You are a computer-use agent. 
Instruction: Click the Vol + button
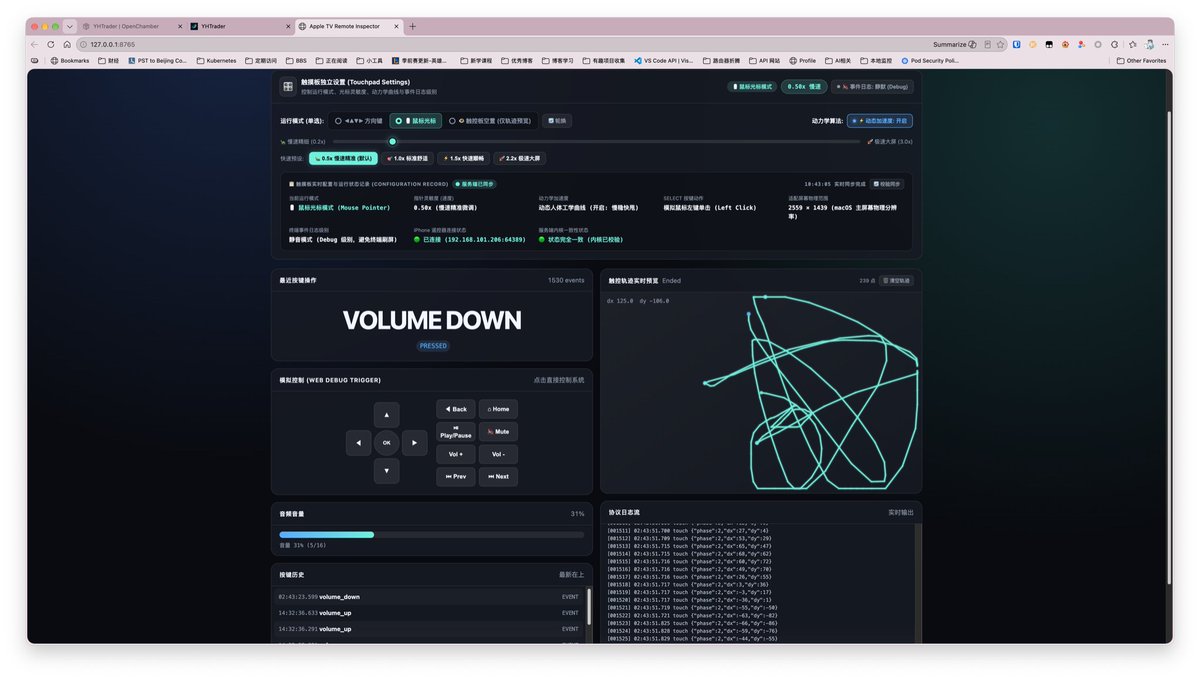[456, 454]
